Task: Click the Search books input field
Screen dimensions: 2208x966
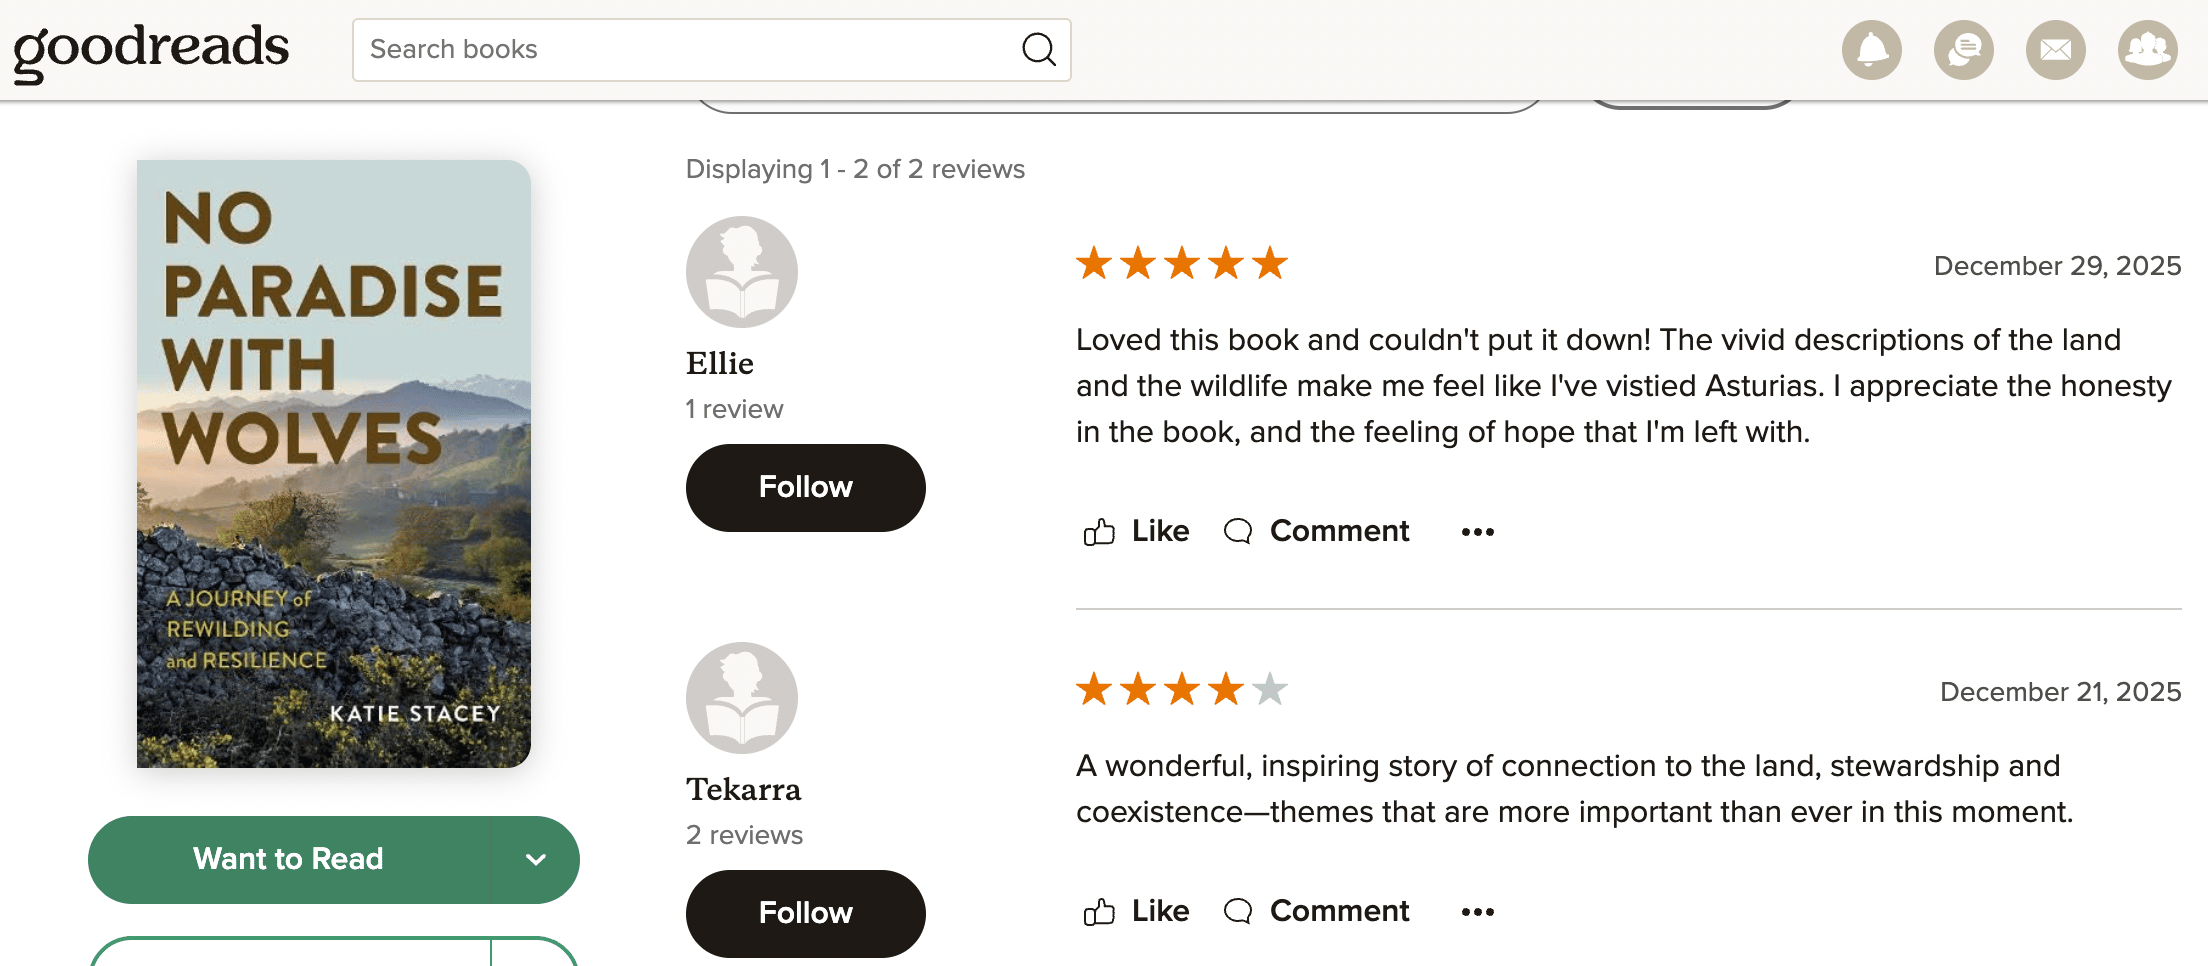Action: point(690,50)
